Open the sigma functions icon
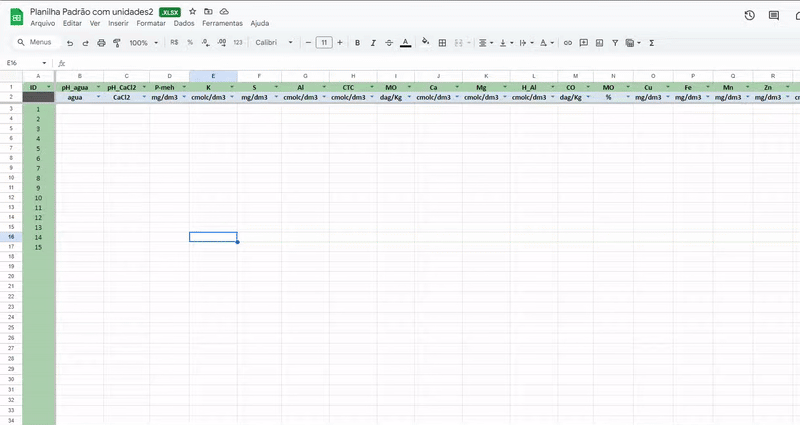 coord(652,43)
